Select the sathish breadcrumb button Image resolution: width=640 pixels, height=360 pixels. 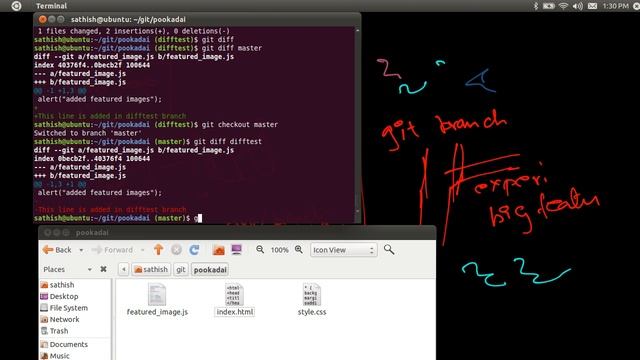151,269
